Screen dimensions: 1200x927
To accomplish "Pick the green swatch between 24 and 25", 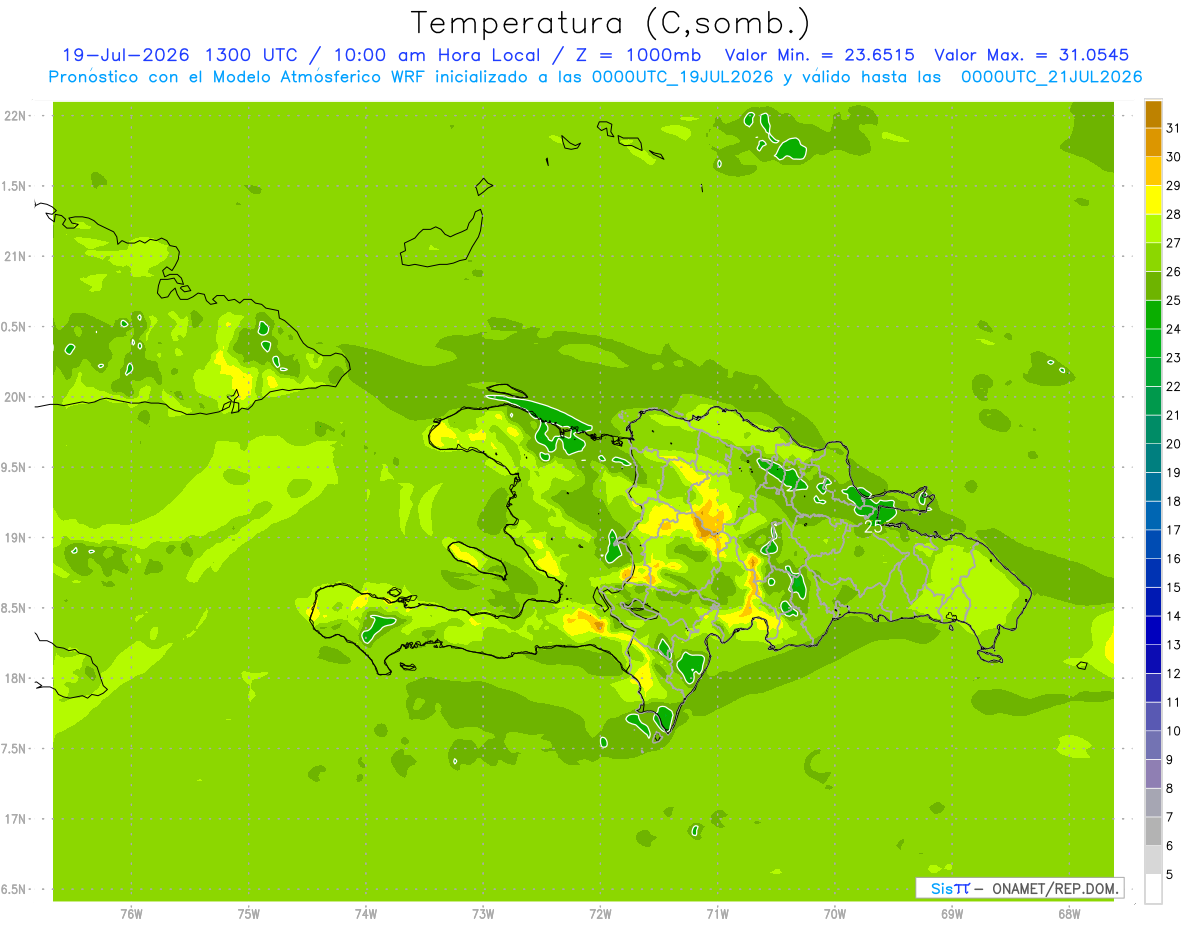I will [x=1153, y=315].
